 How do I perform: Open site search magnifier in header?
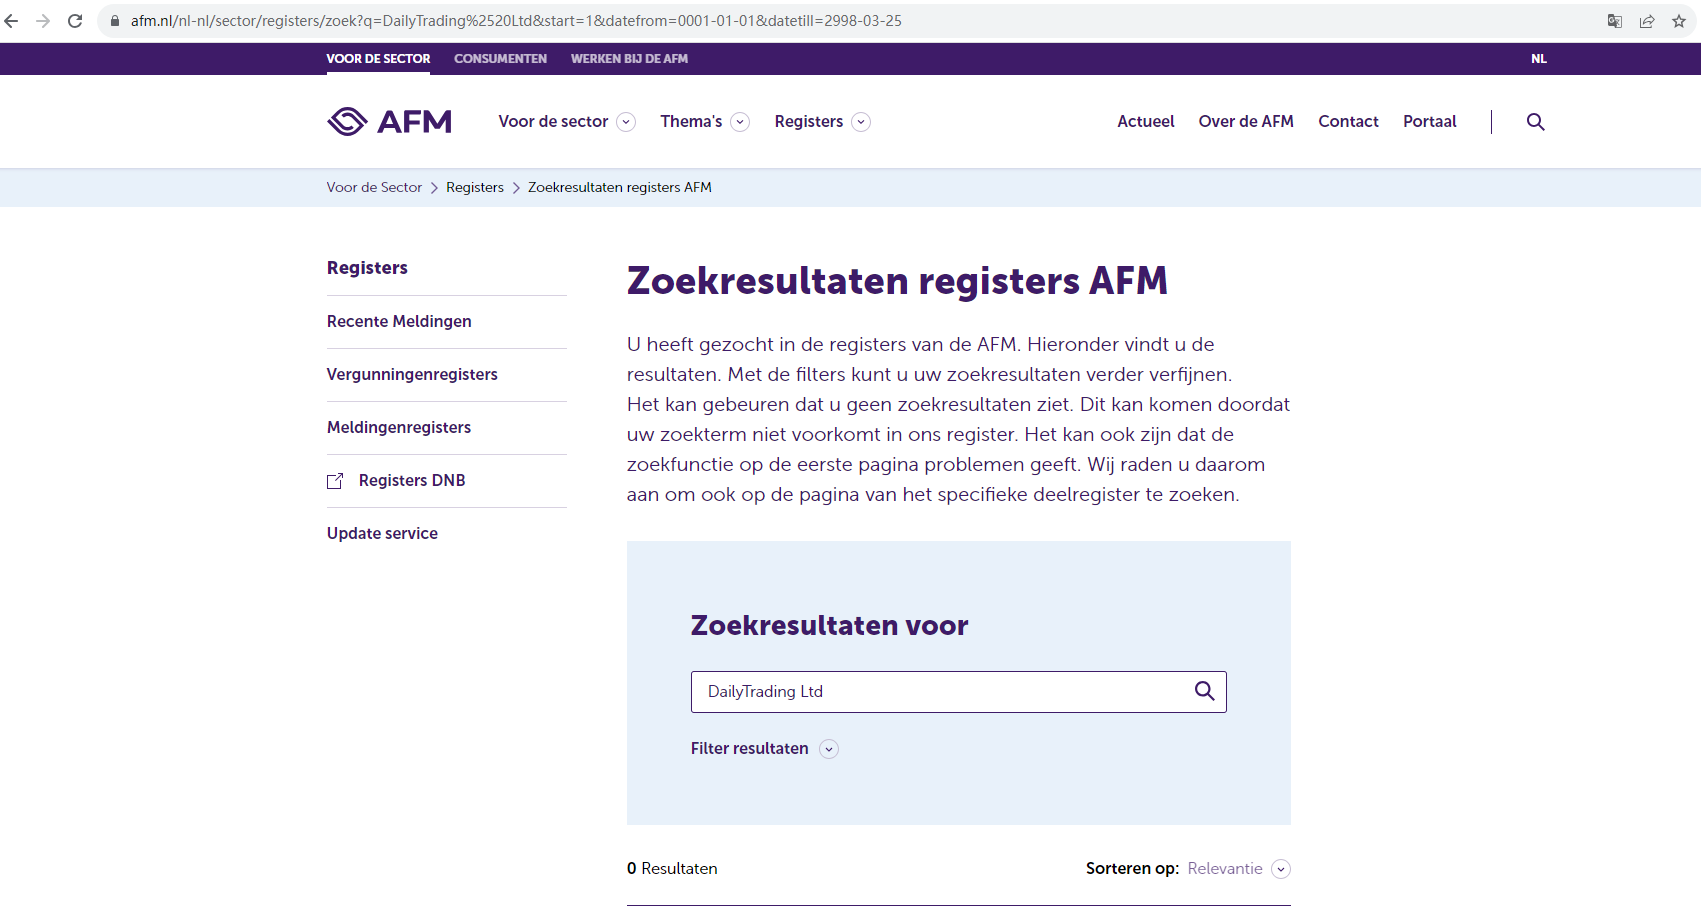pyautogui.click(x=1535, y=122)
